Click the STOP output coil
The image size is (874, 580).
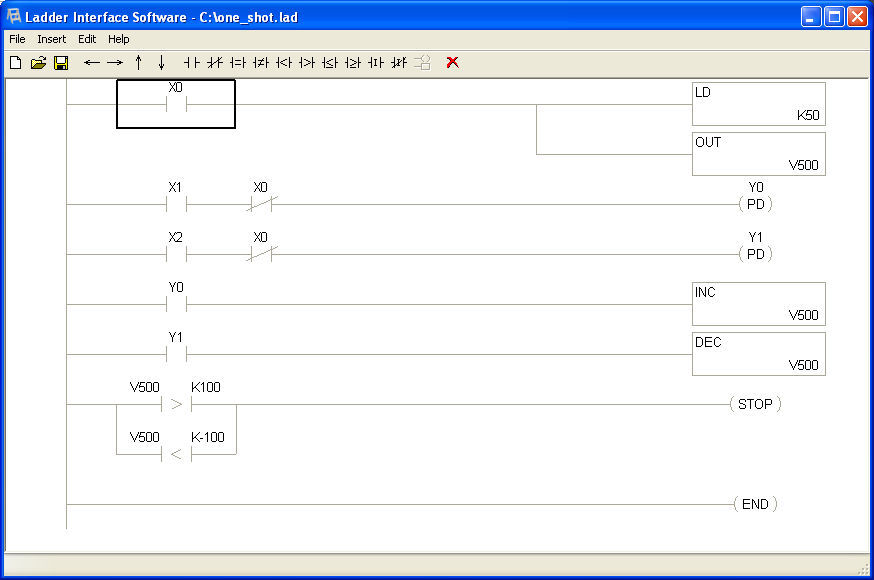click(756, 404)
